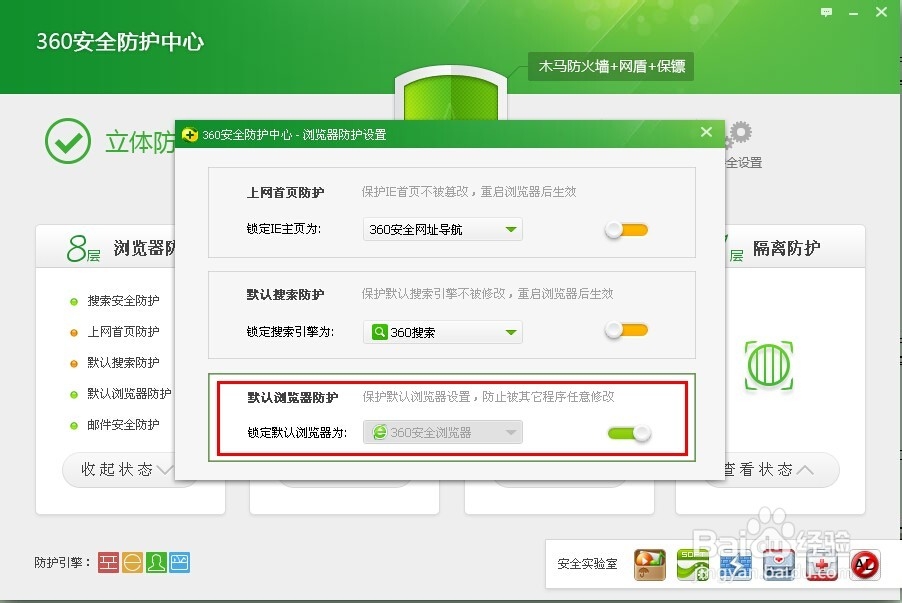This screenshot has width=902, height=603.
Task: Click the red firewall protection engine icon
Action: (108, 562)
